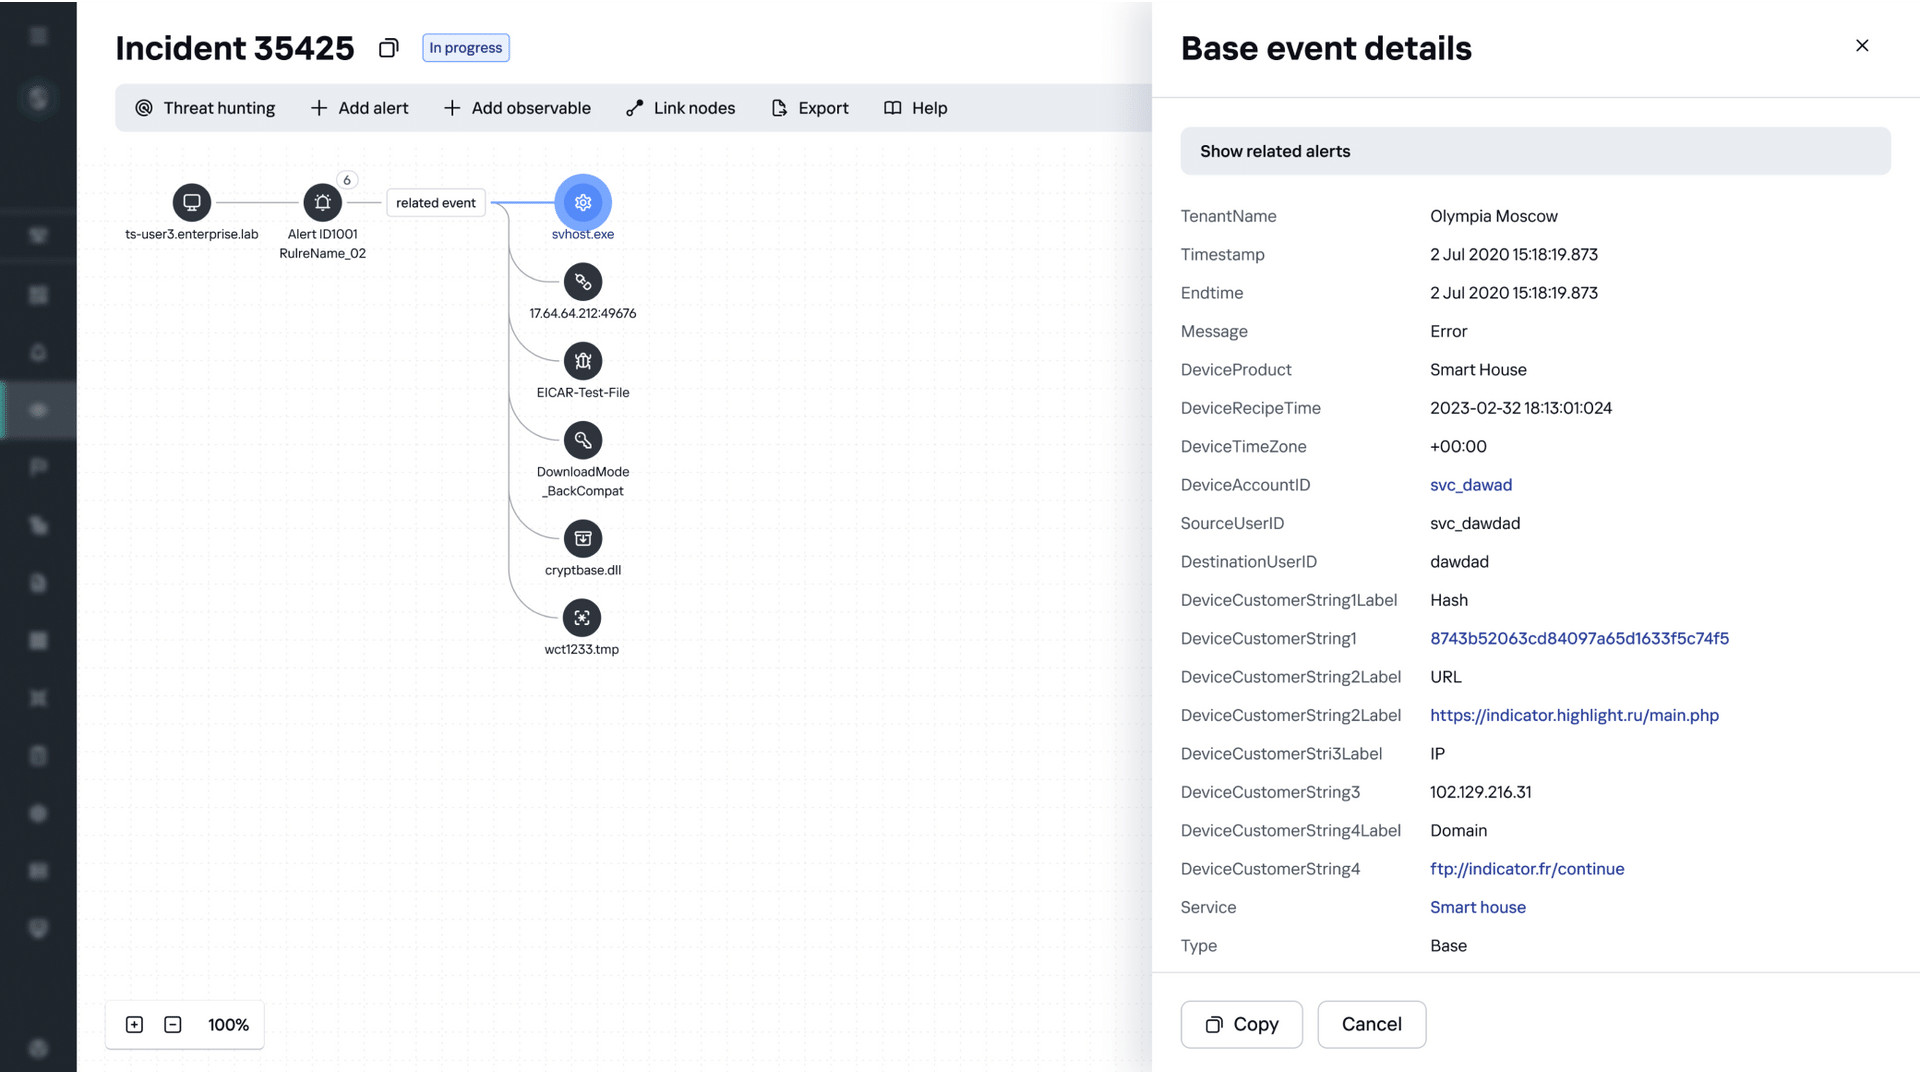Select the DownloadMode_BackCompat registry key node
Viewport: 1920px width, 1072px height.
pyautogui.click(x=583, y=440)
